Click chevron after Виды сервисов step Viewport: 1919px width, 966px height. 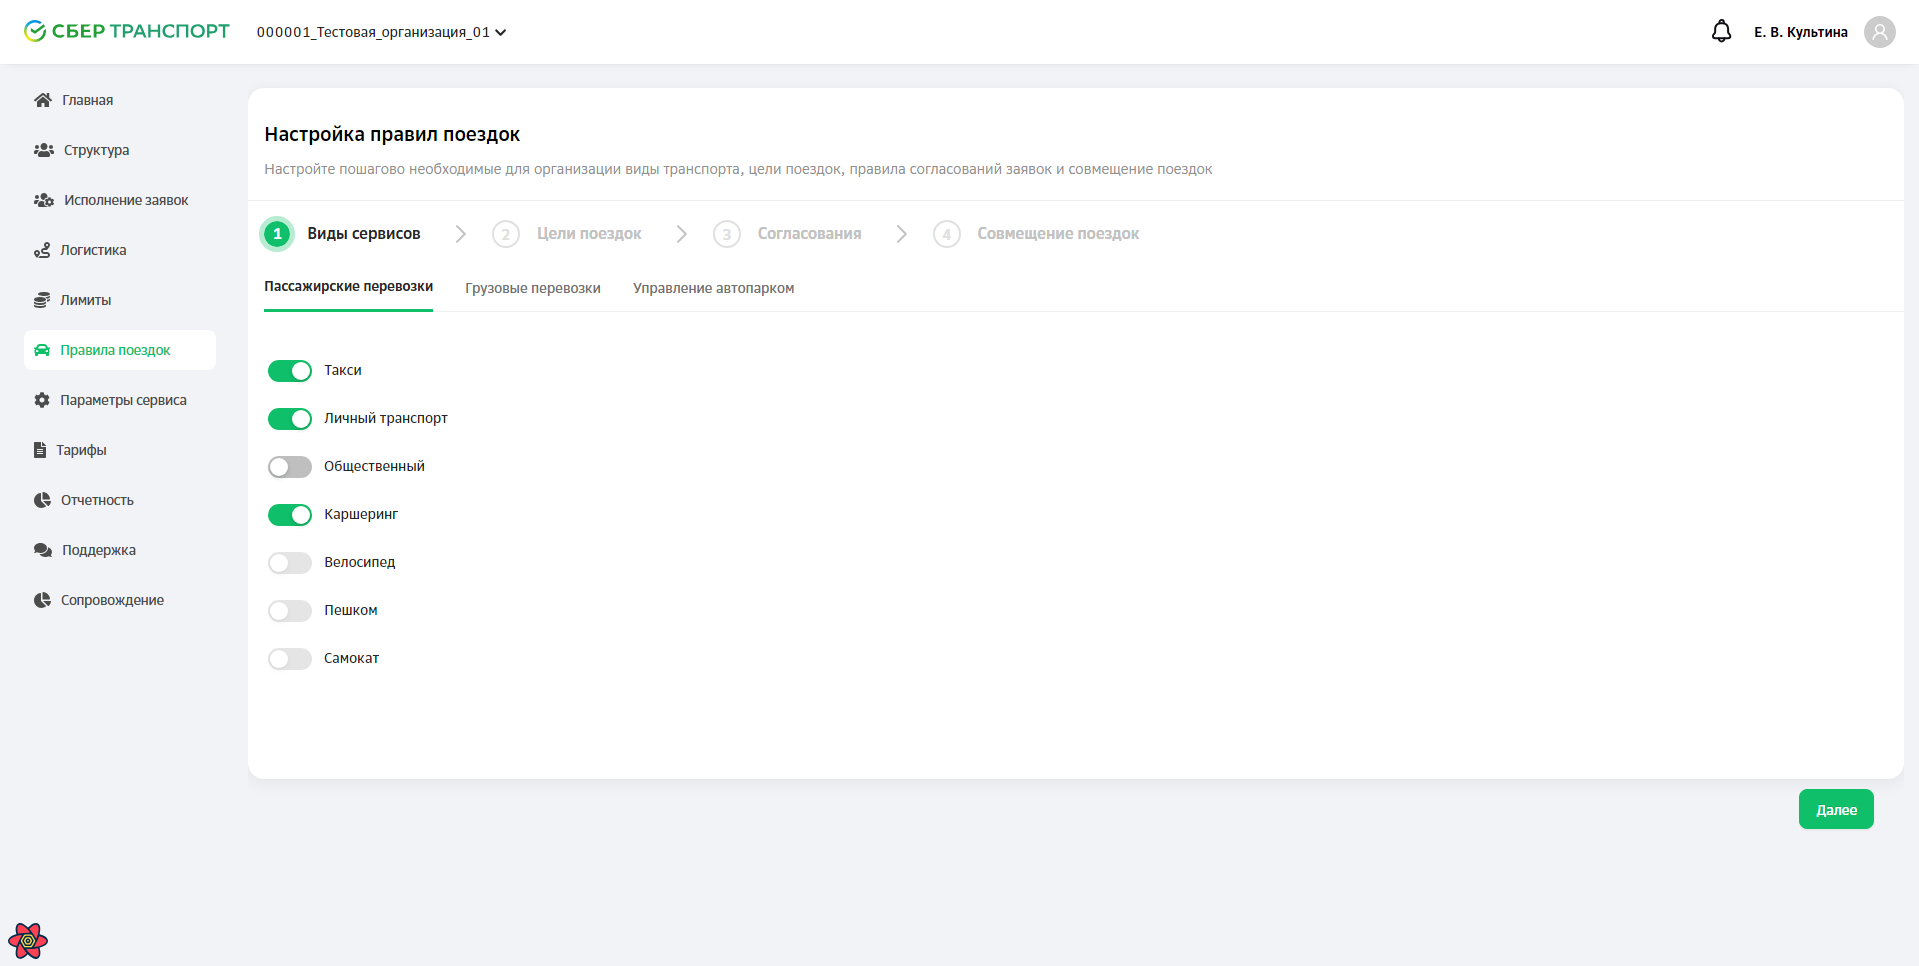[x=461, y=234]
